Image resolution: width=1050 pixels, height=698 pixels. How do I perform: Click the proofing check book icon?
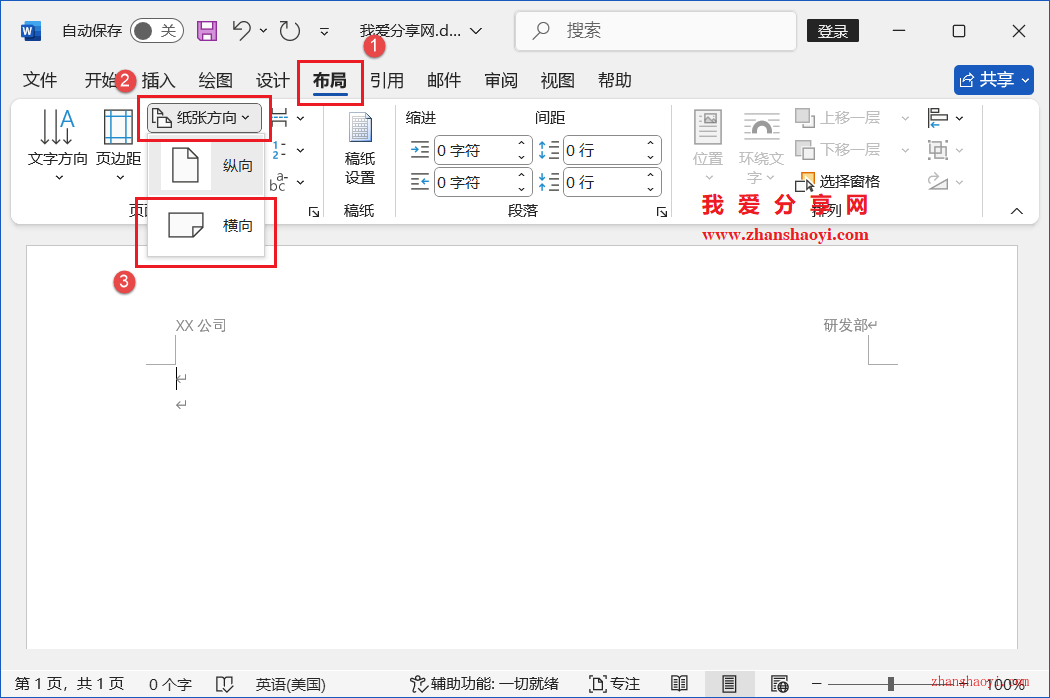coord(224,684)
